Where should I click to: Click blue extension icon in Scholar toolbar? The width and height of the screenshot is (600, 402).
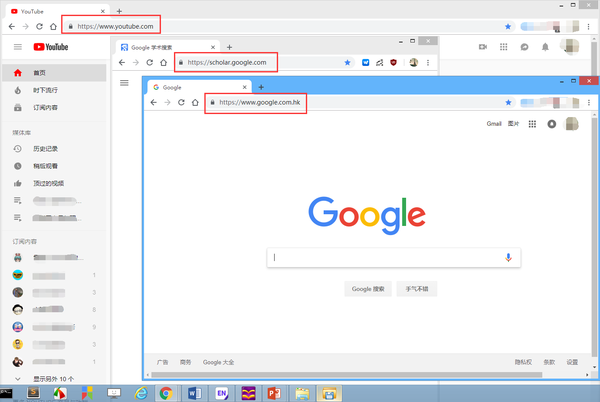[x=366, y=62]
